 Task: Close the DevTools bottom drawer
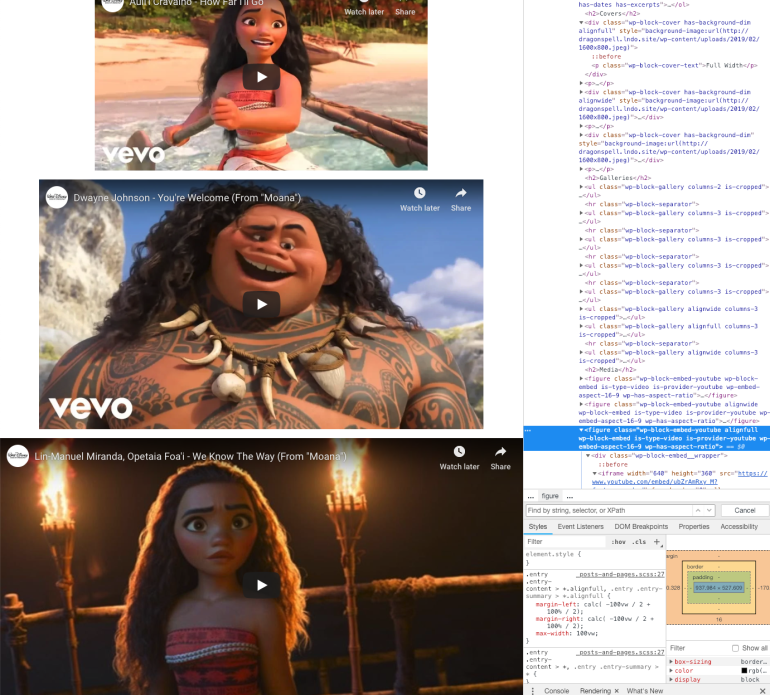pyautogui.click(x=763, y=691)
